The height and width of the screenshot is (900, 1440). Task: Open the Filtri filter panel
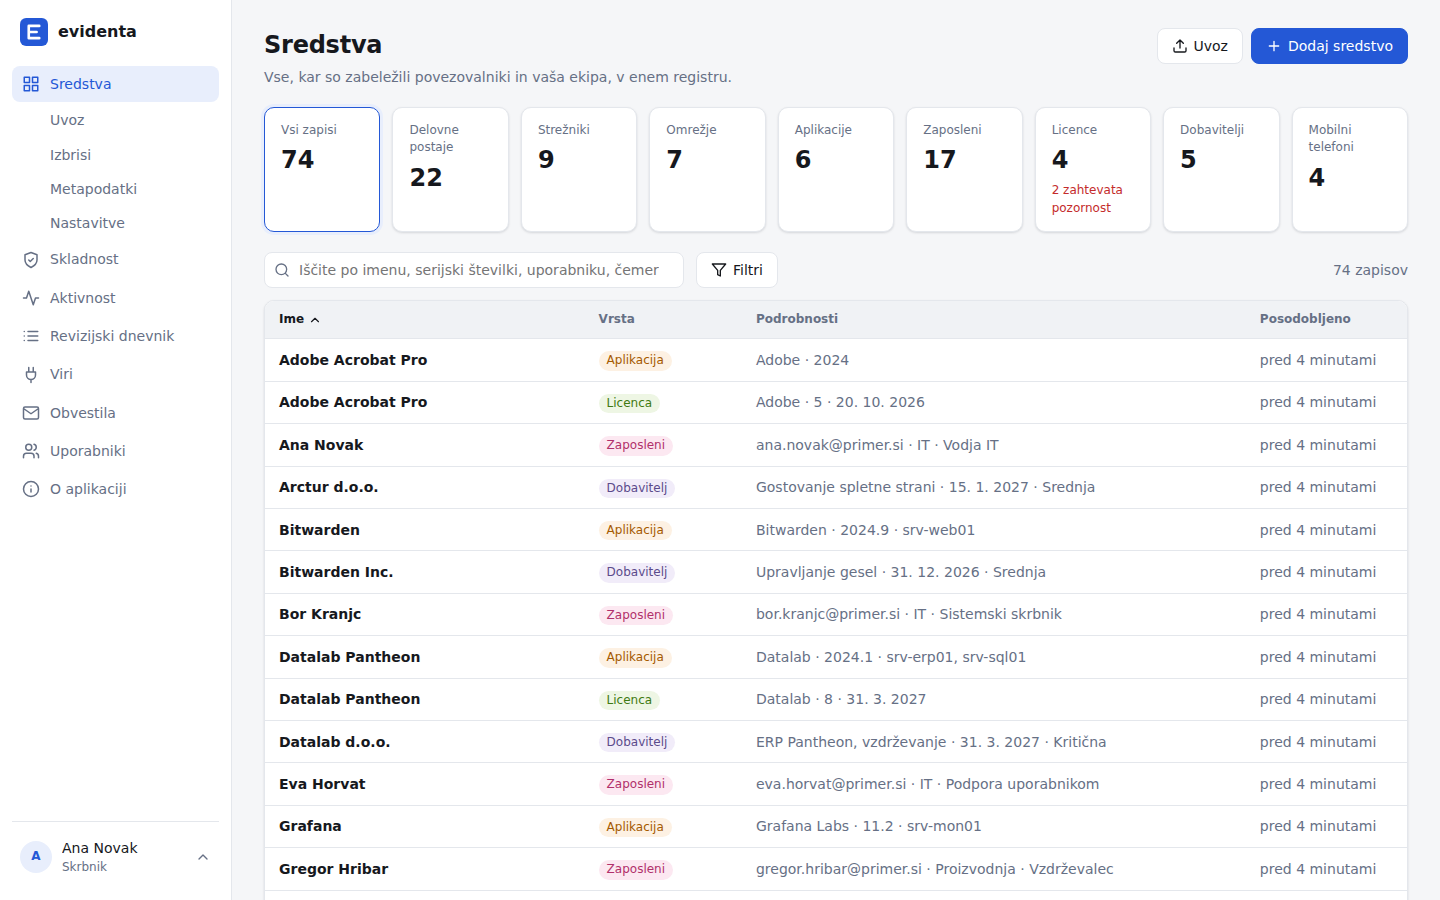[737, 270]
